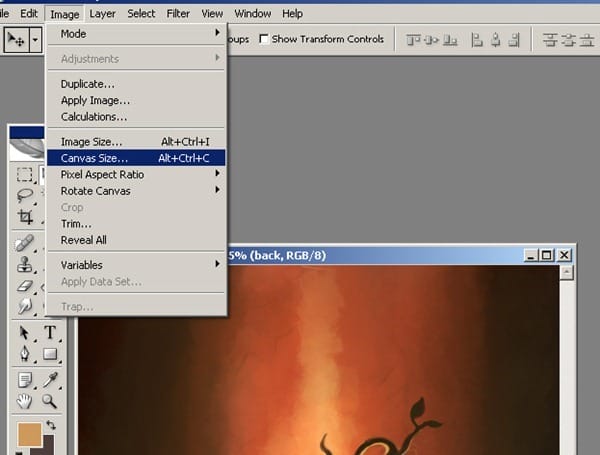The width and height of the screenshot is (600, 455).
Task: Click Distribute Bottom Edges icon
Action: pyautogui.click(x=587, y=39)
